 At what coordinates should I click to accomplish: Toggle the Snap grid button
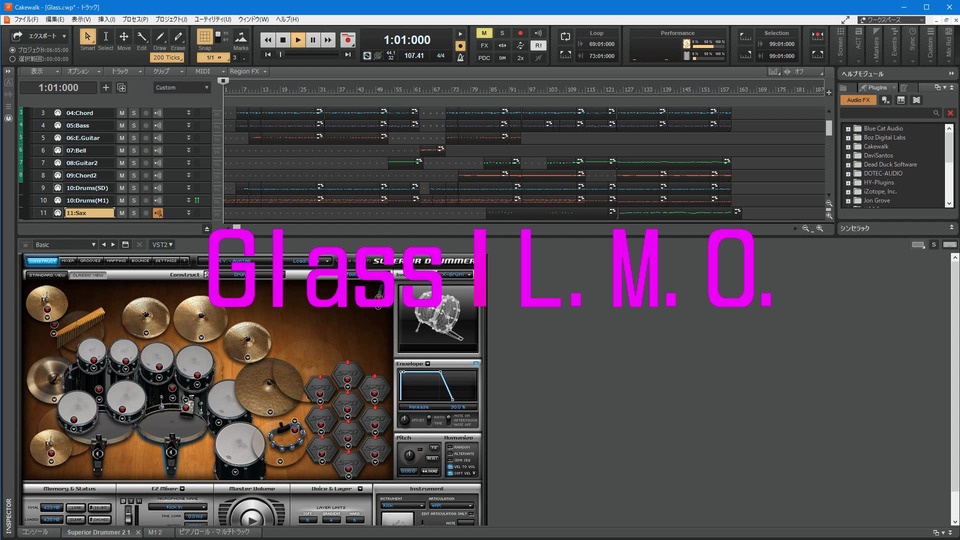click(x=204, y=37)
